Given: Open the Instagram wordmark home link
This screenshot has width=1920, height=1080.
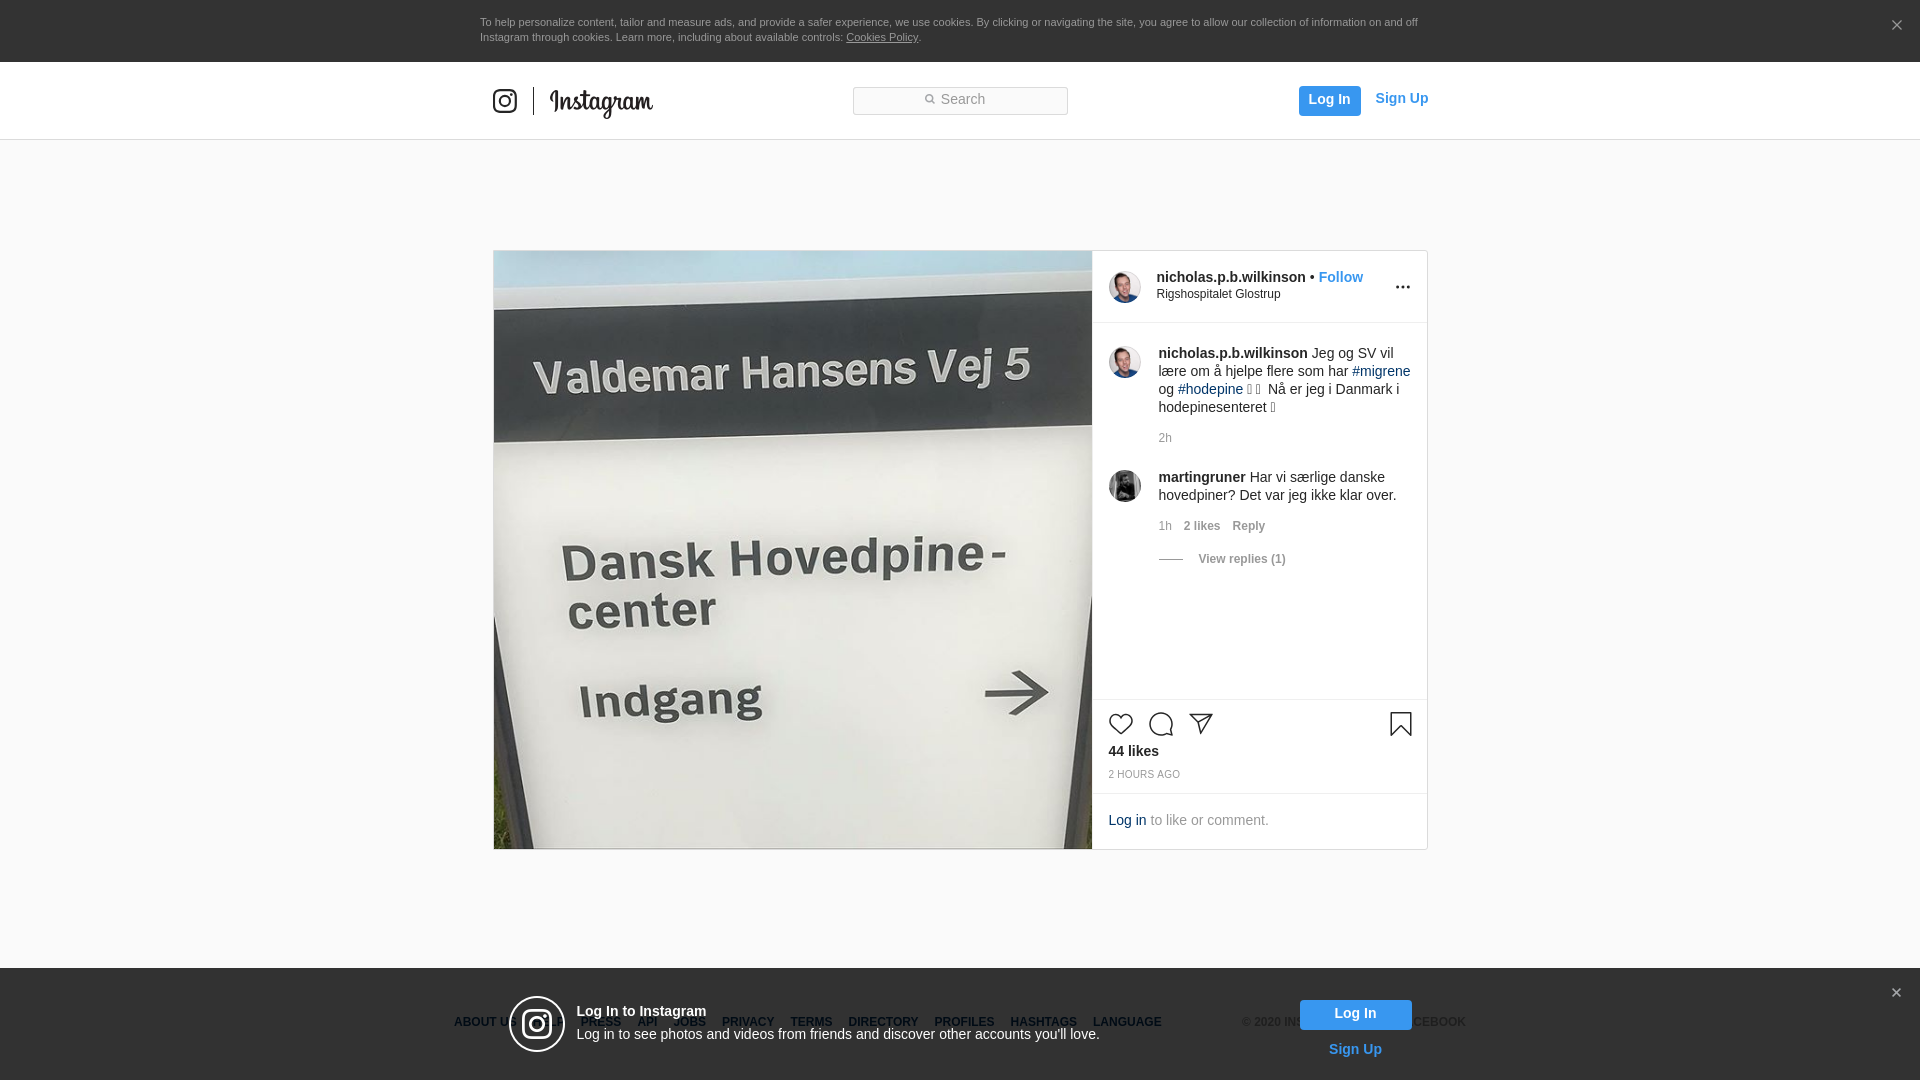Looking at the screenshot, I should [x=601, y=103].
